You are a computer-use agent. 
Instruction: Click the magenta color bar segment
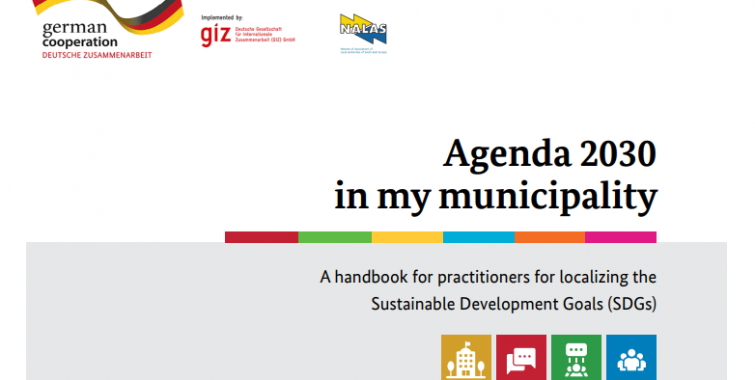pos(621,237)
